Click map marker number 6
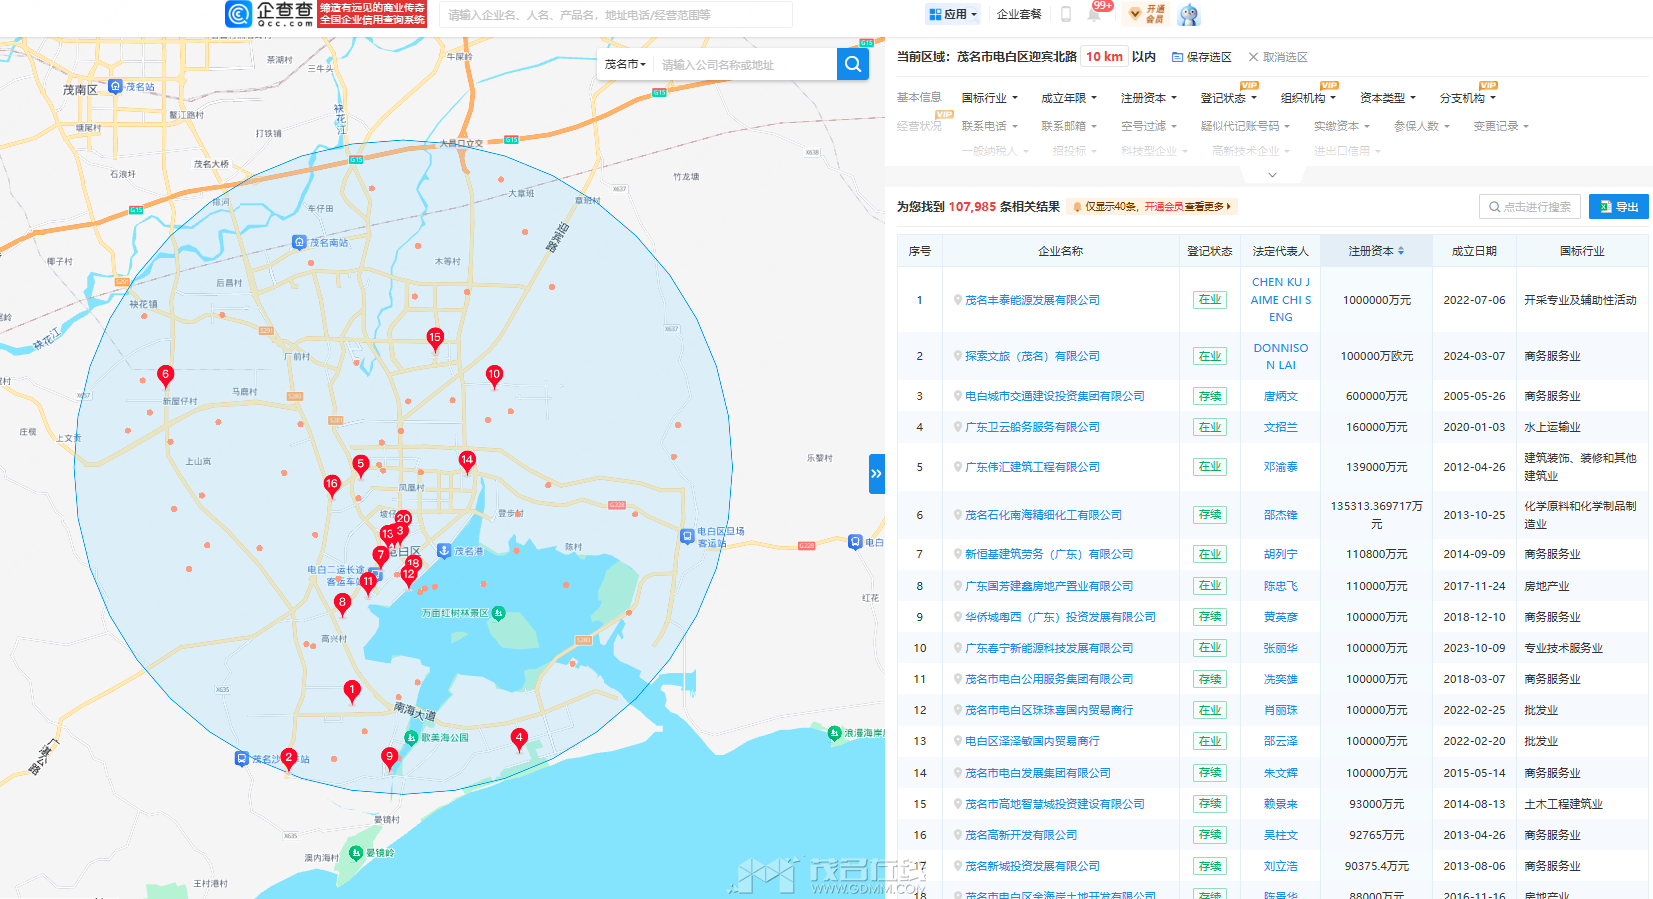1653x899 pixels. [166, 375]
